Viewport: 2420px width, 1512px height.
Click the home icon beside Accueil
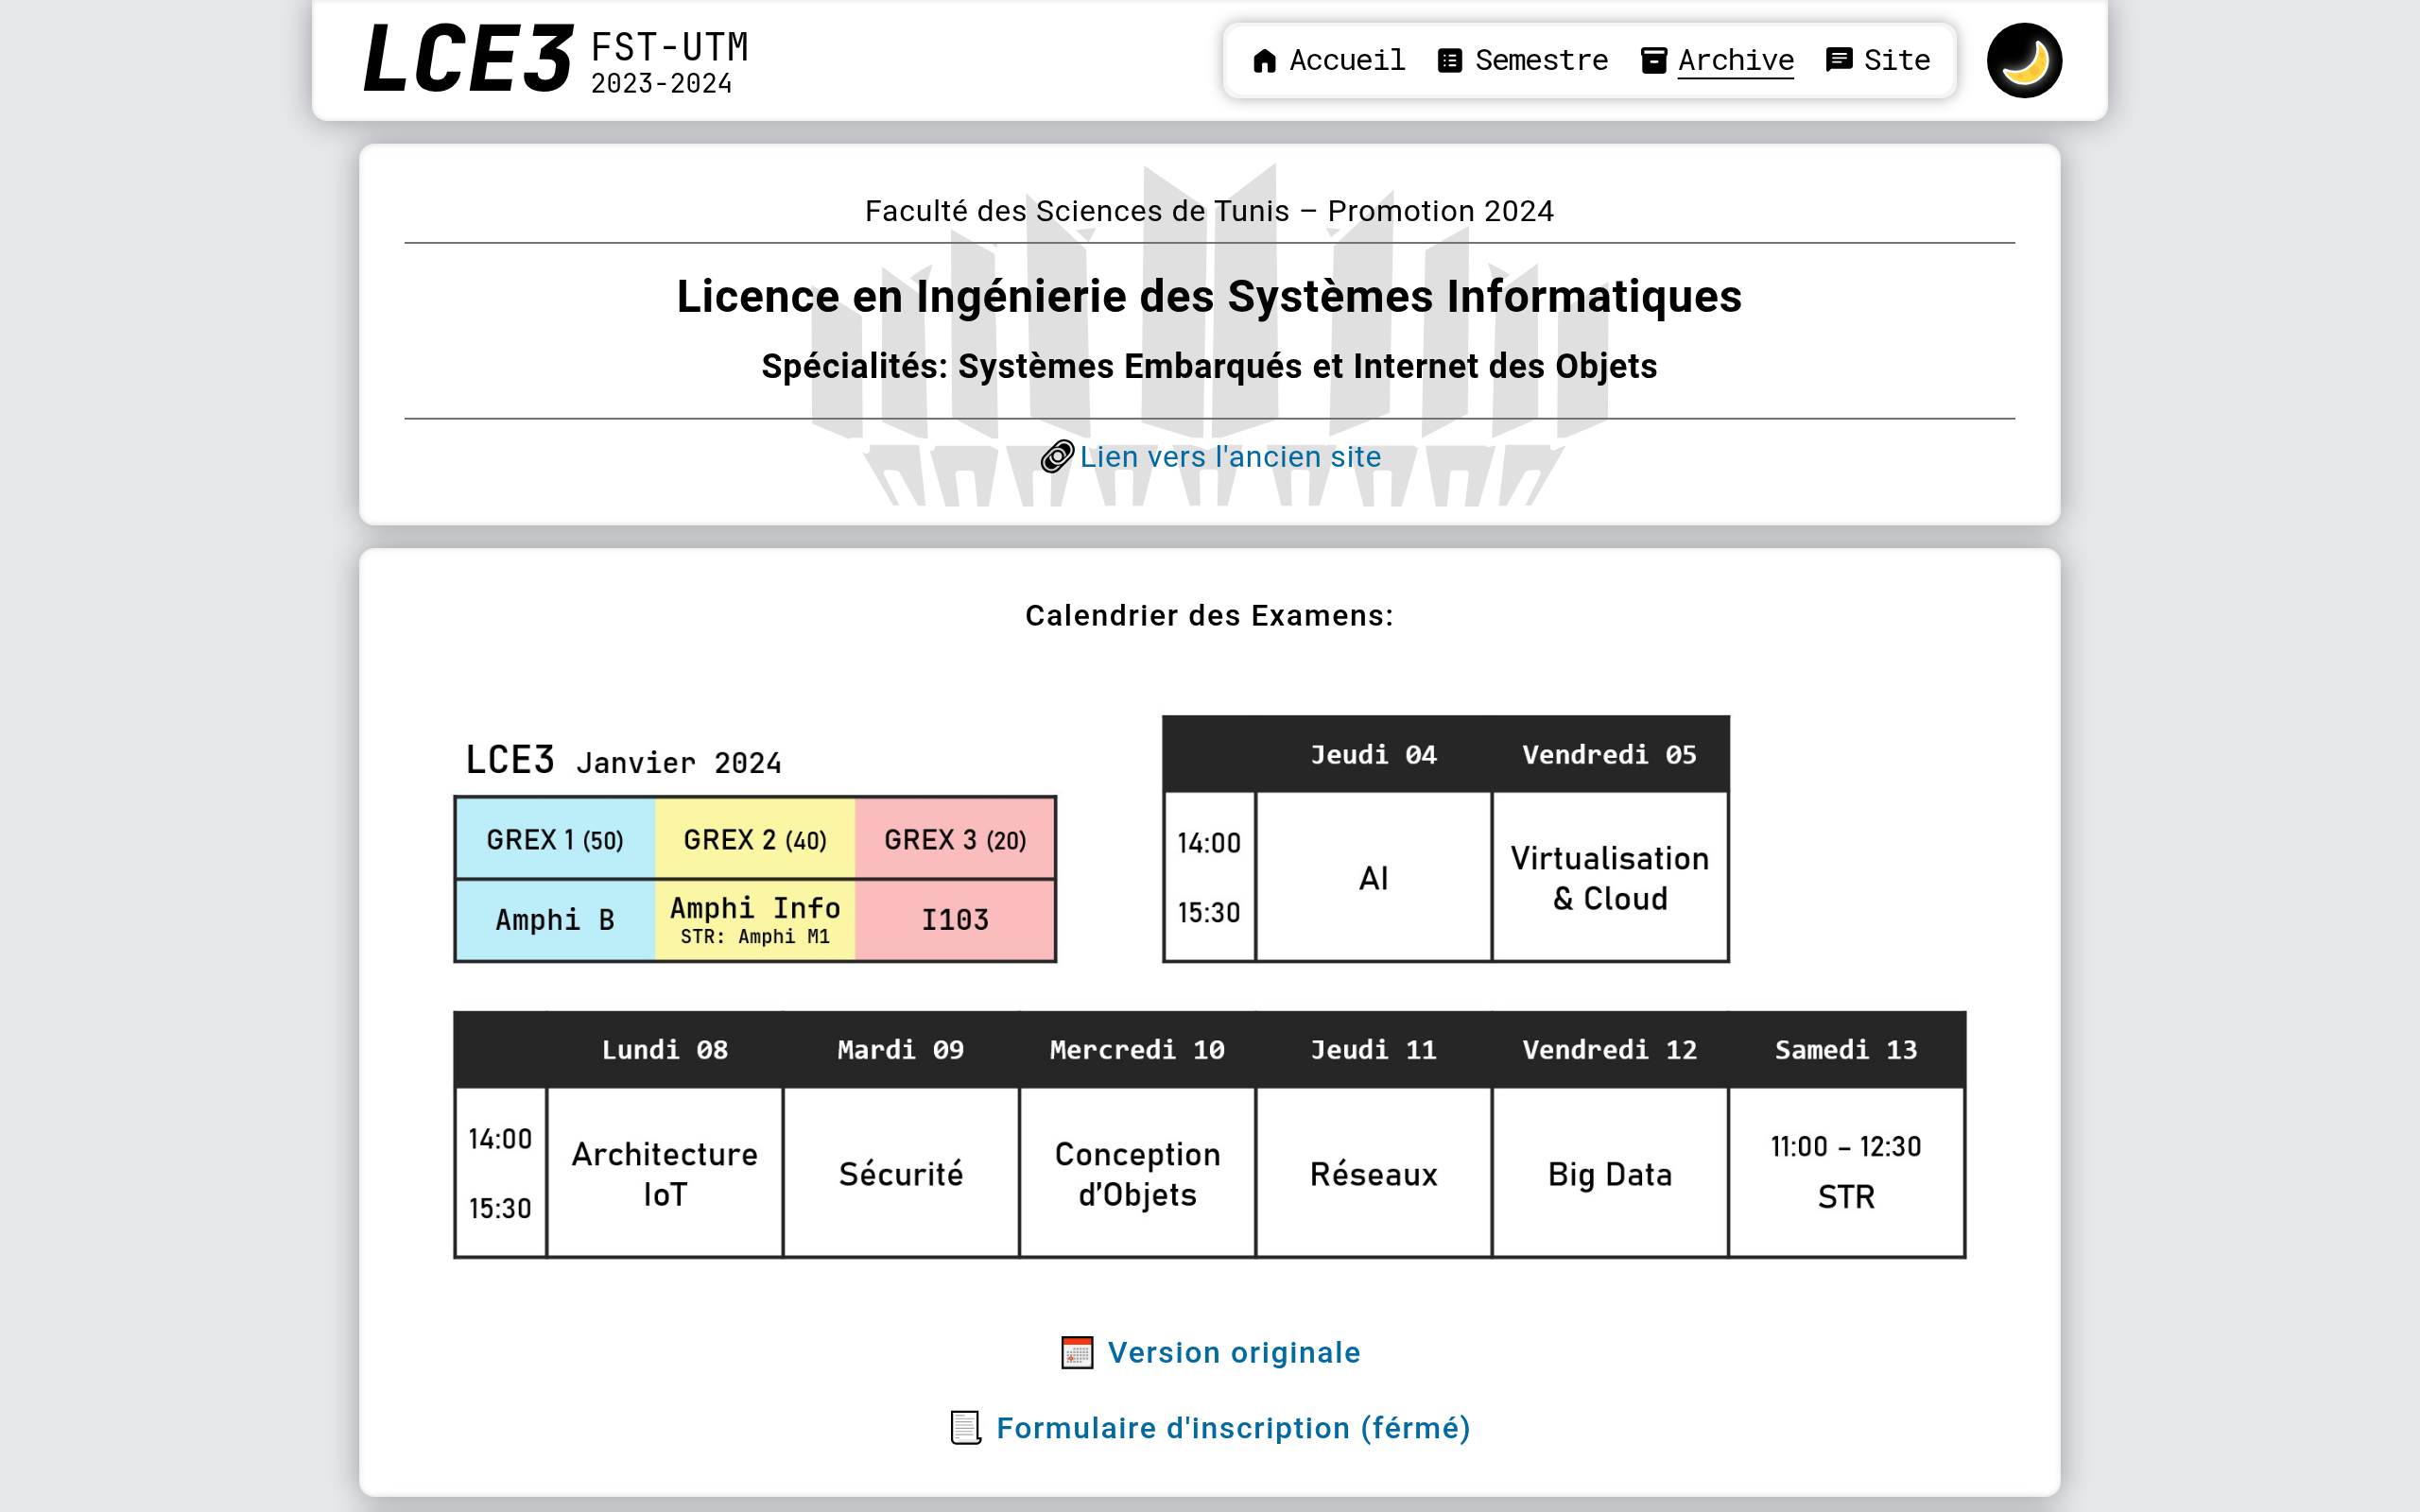pyautogui.click(x=1264, y=61)
